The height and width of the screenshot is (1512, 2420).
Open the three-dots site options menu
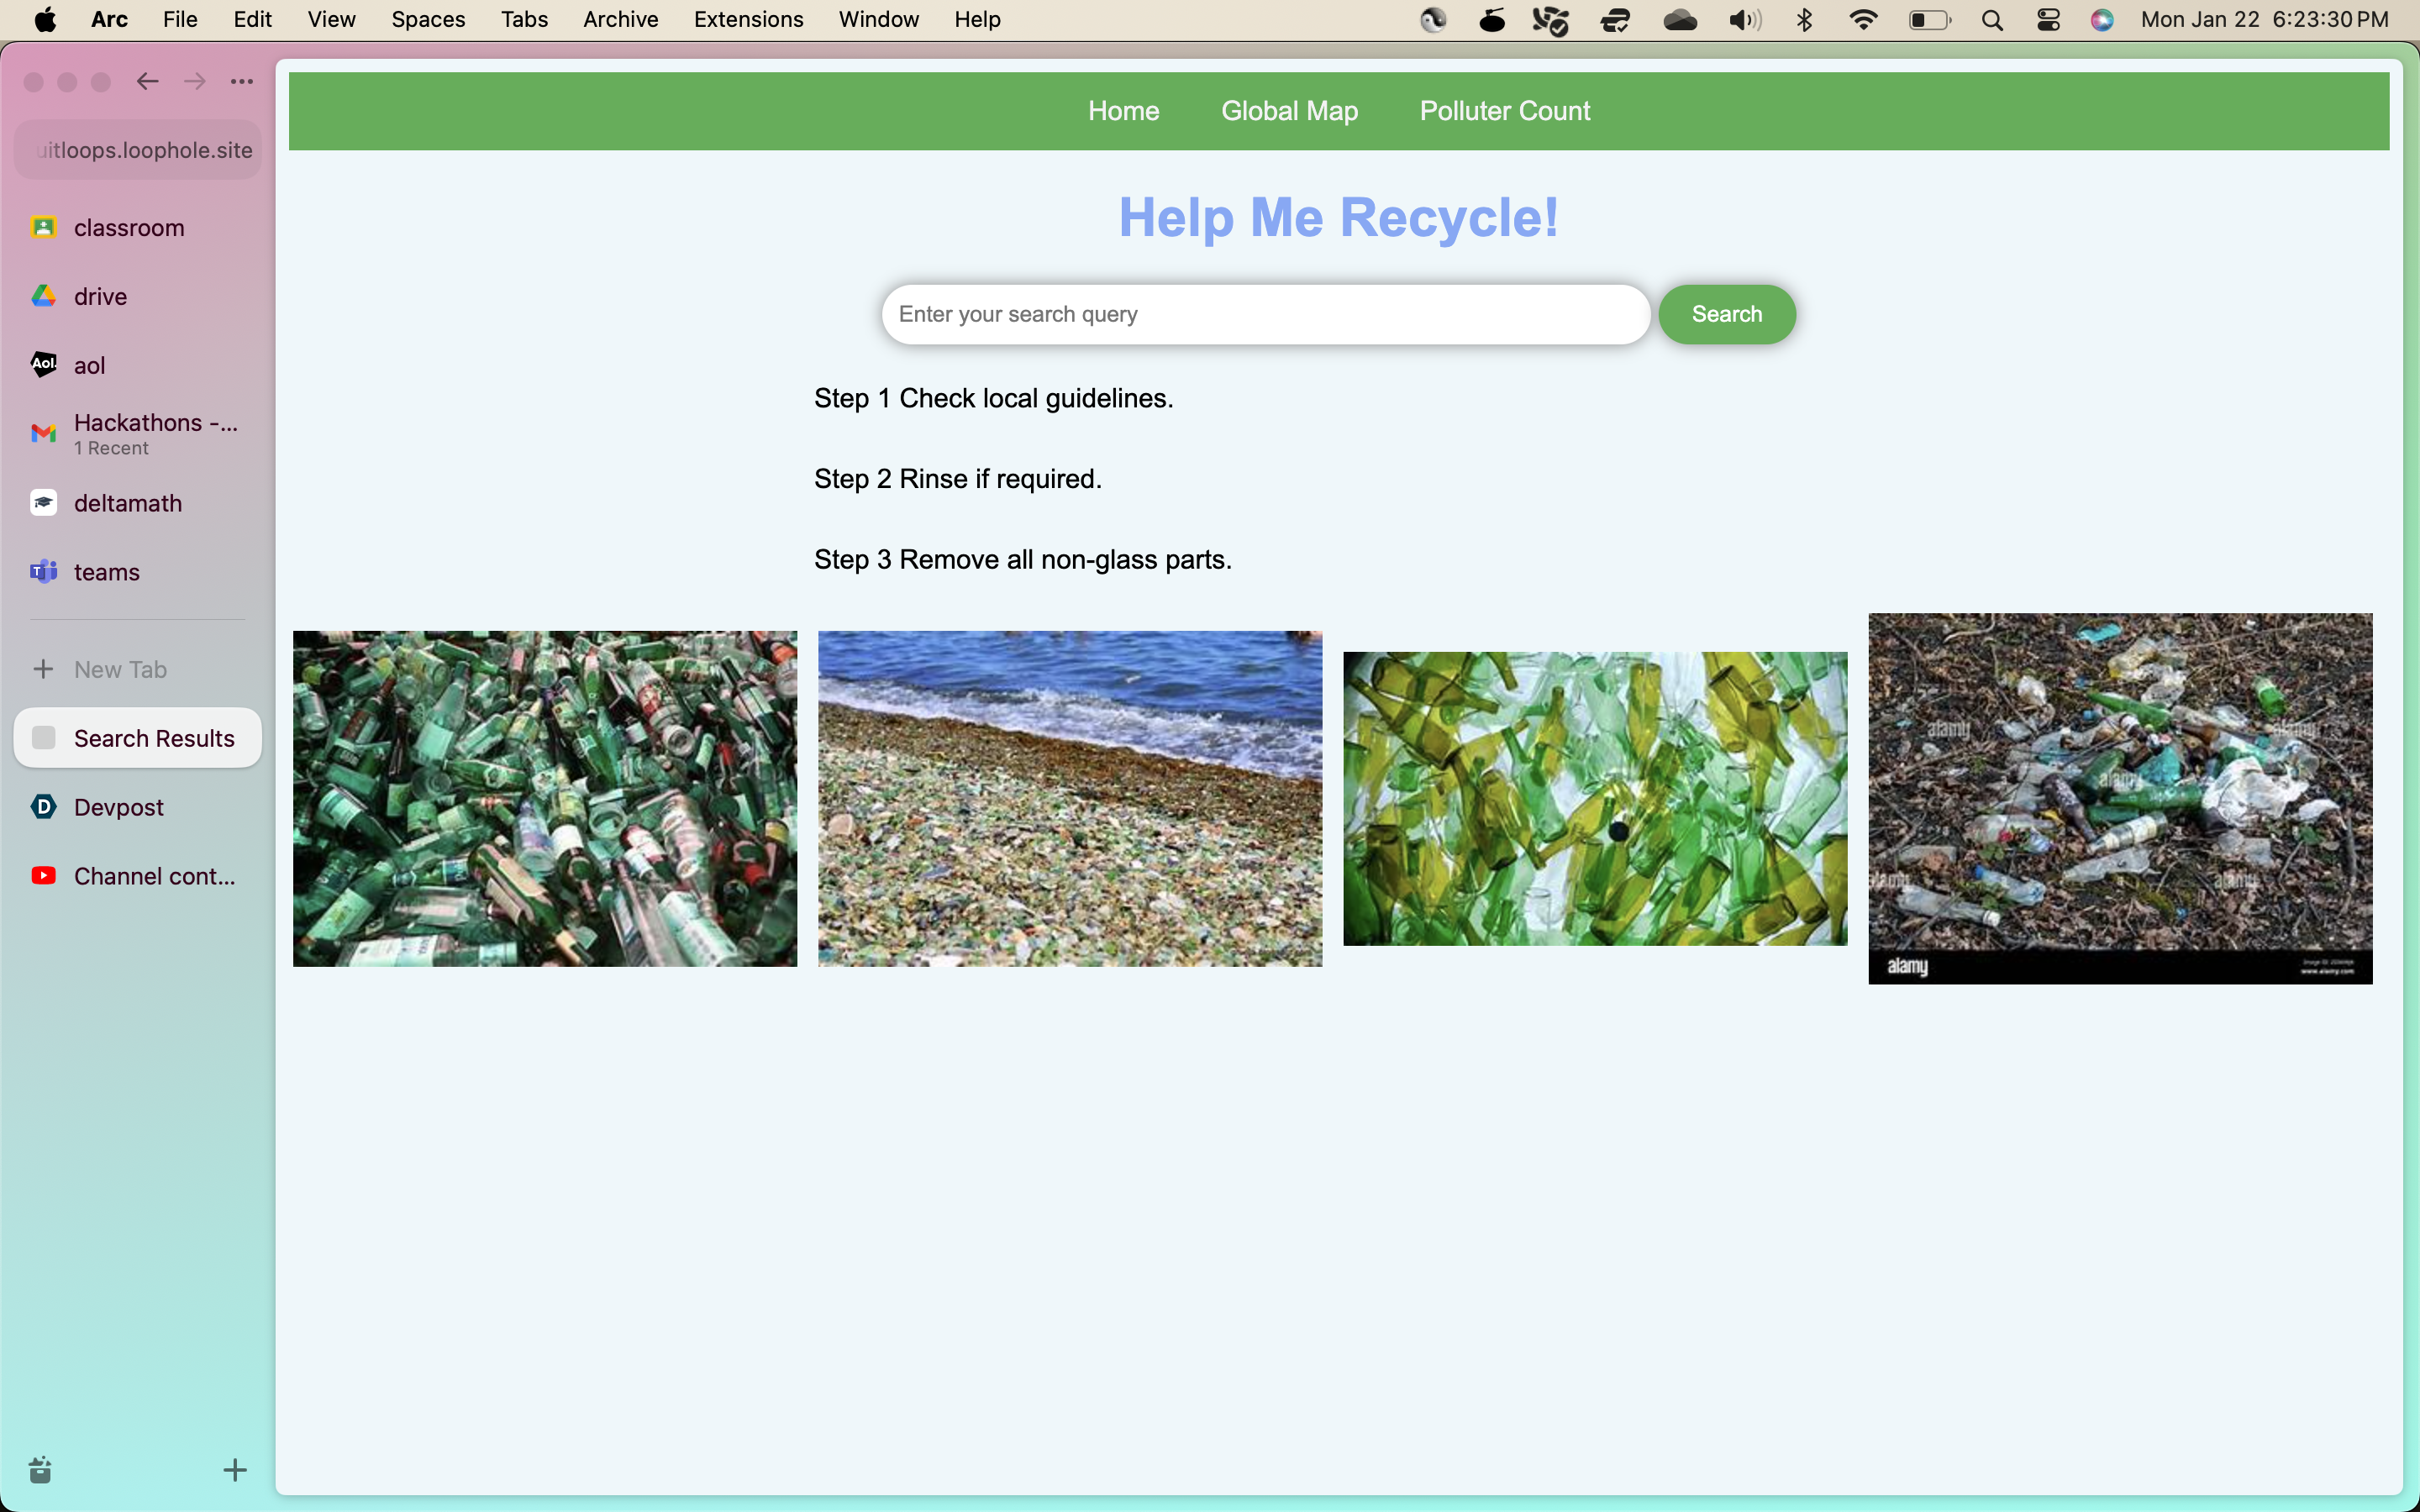[242, 82]
